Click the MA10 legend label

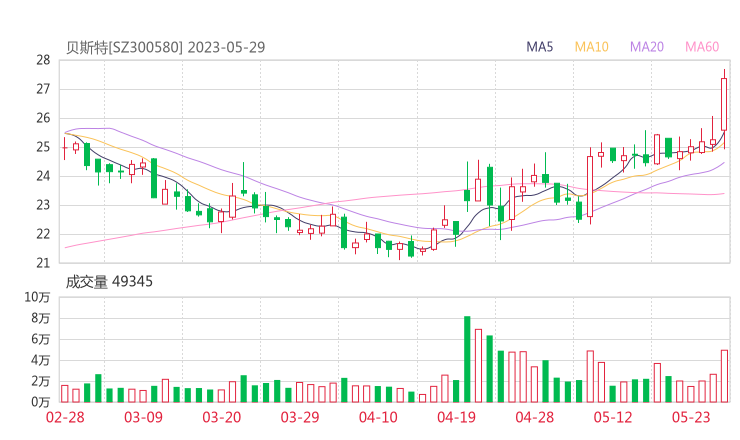[591, 47]
